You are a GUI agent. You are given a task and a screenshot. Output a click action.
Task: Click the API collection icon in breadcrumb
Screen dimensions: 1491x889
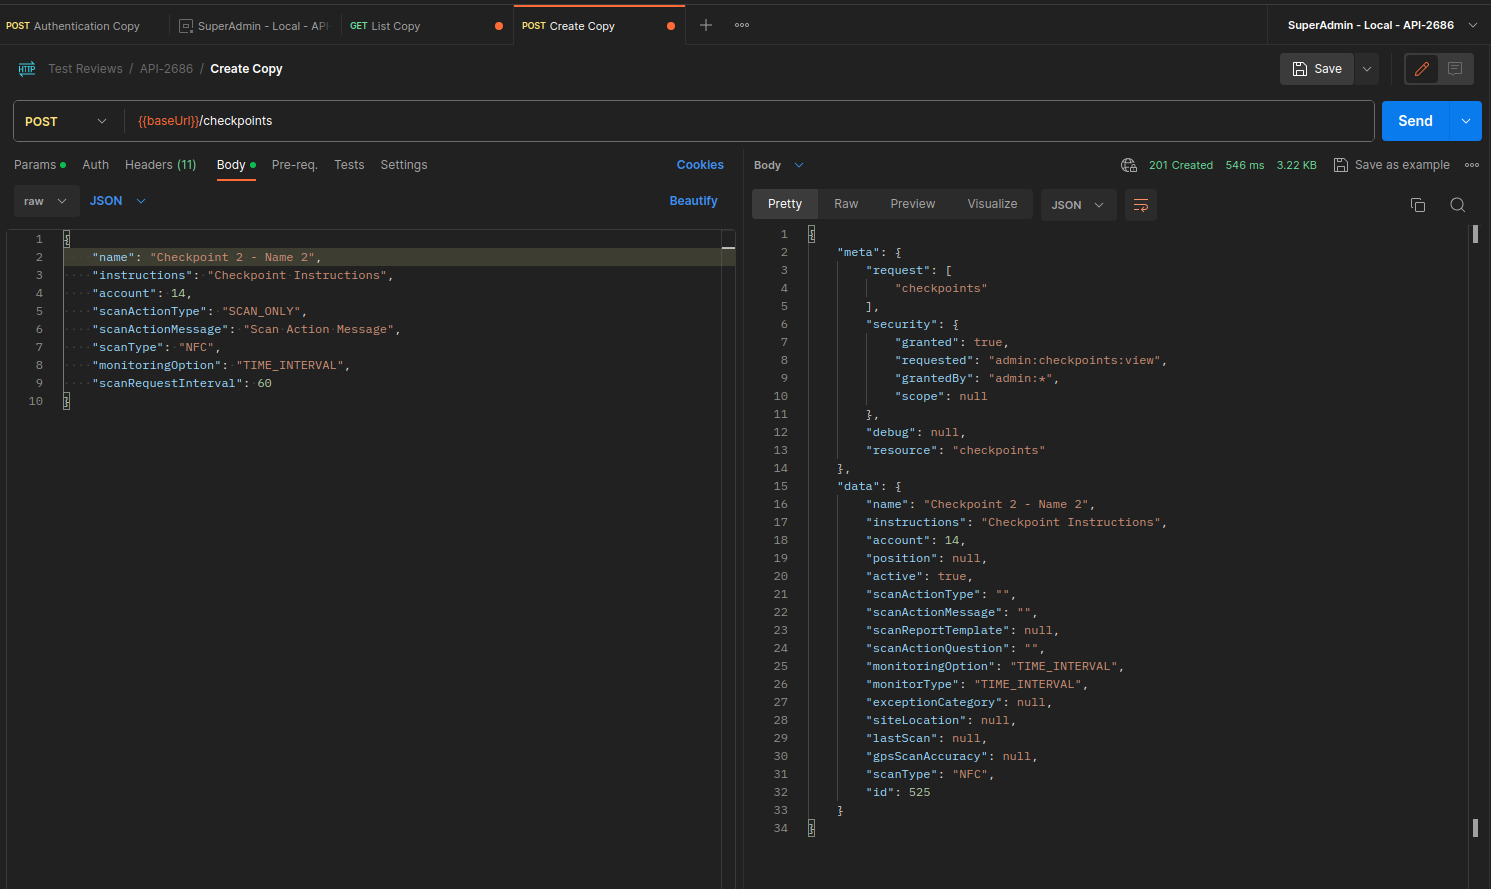[26, 68]
